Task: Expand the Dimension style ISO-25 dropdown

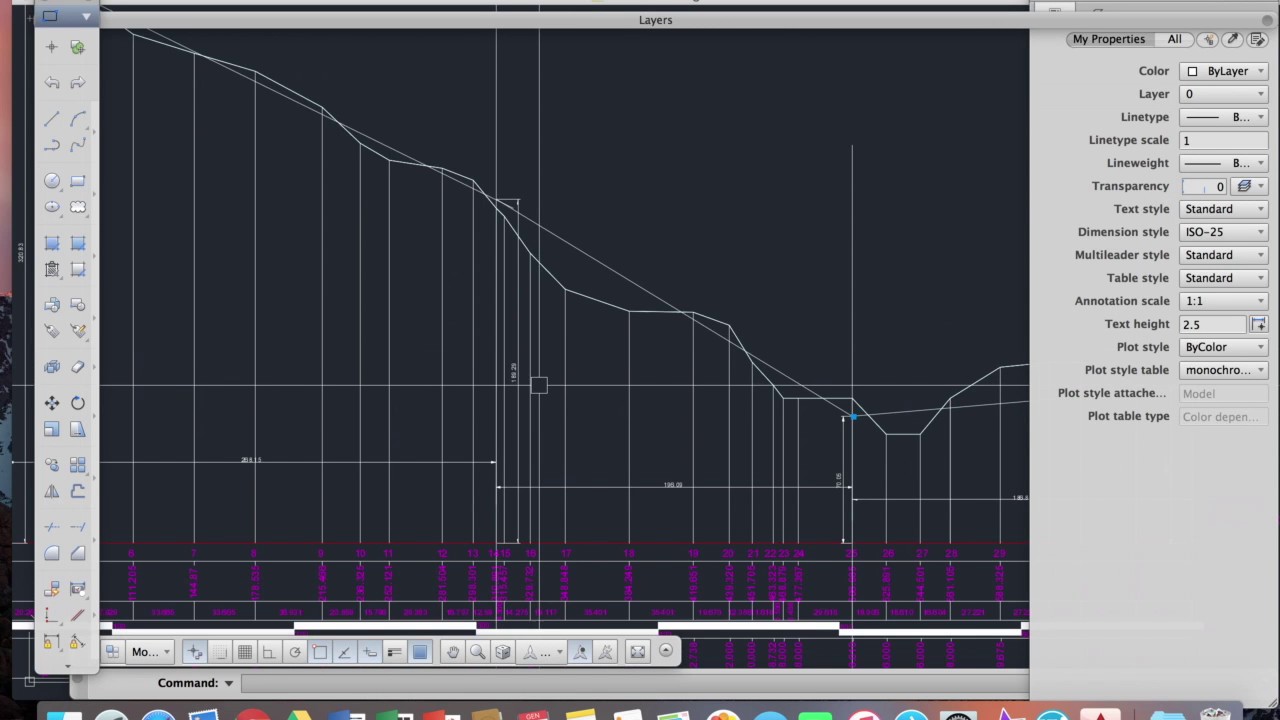Action: click(x=1224, y=232)
